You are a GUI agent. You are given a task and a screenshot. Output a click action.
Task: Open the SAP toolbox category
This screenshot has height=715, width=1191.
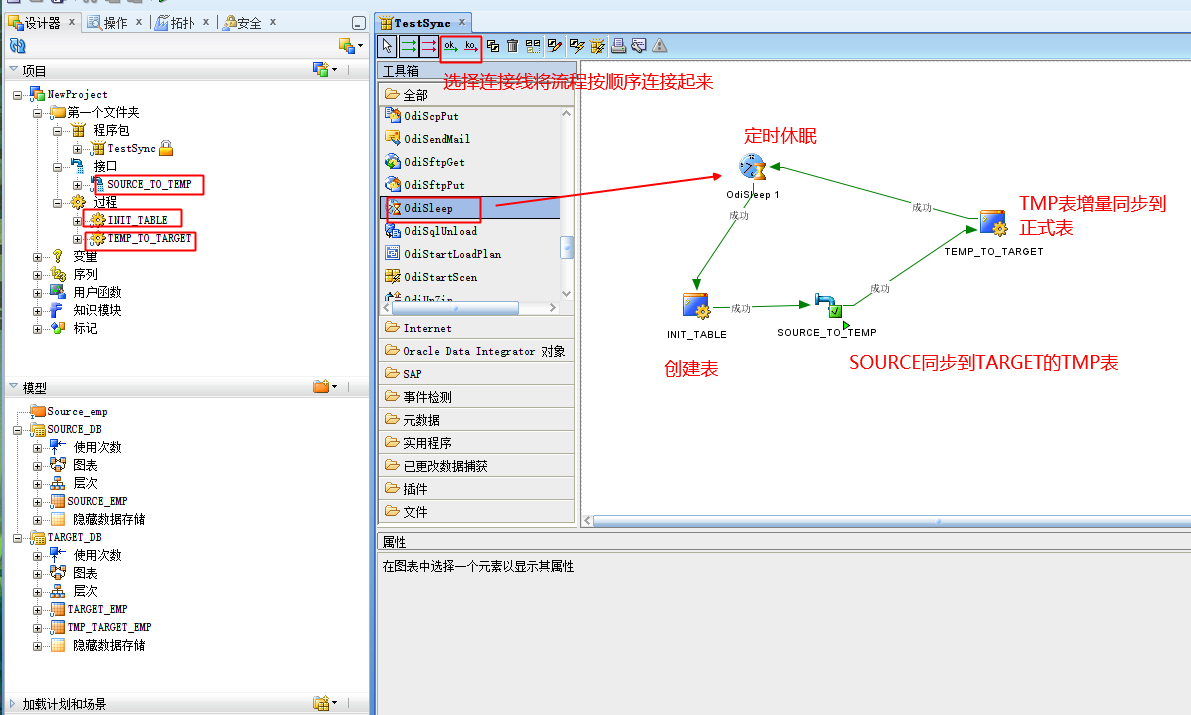point(476,373)
